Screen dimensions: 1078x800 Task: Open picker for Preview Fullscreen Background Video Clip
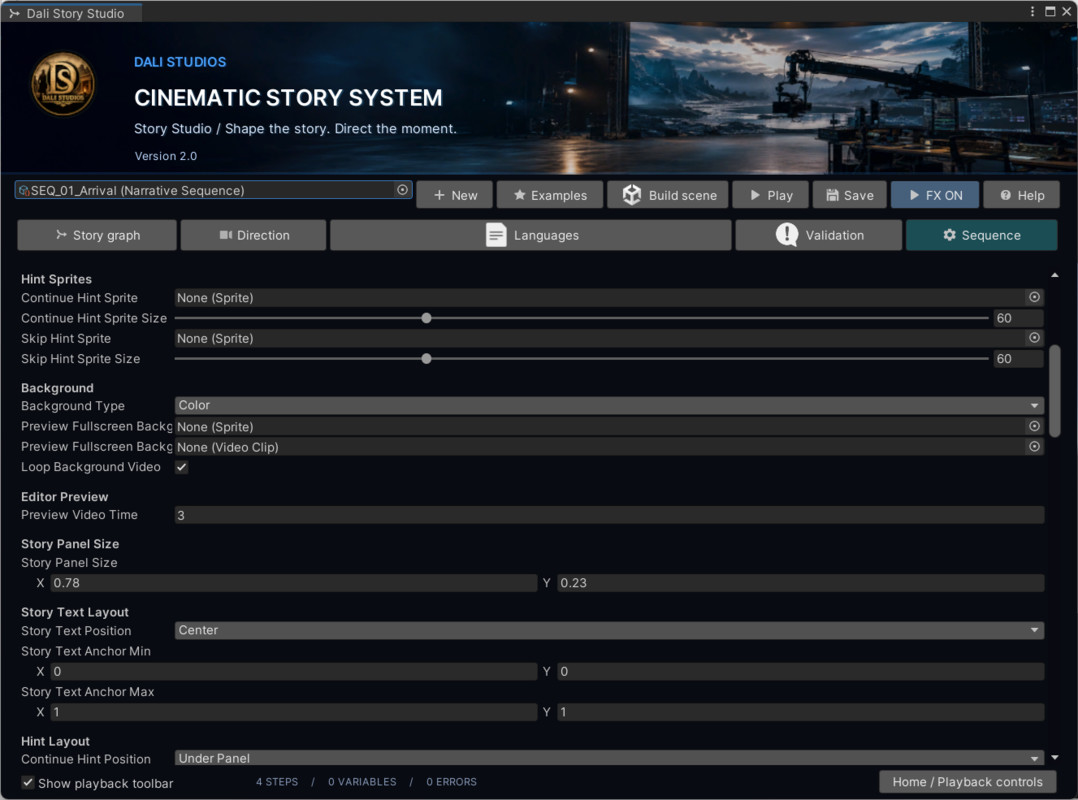[1034, 447]
